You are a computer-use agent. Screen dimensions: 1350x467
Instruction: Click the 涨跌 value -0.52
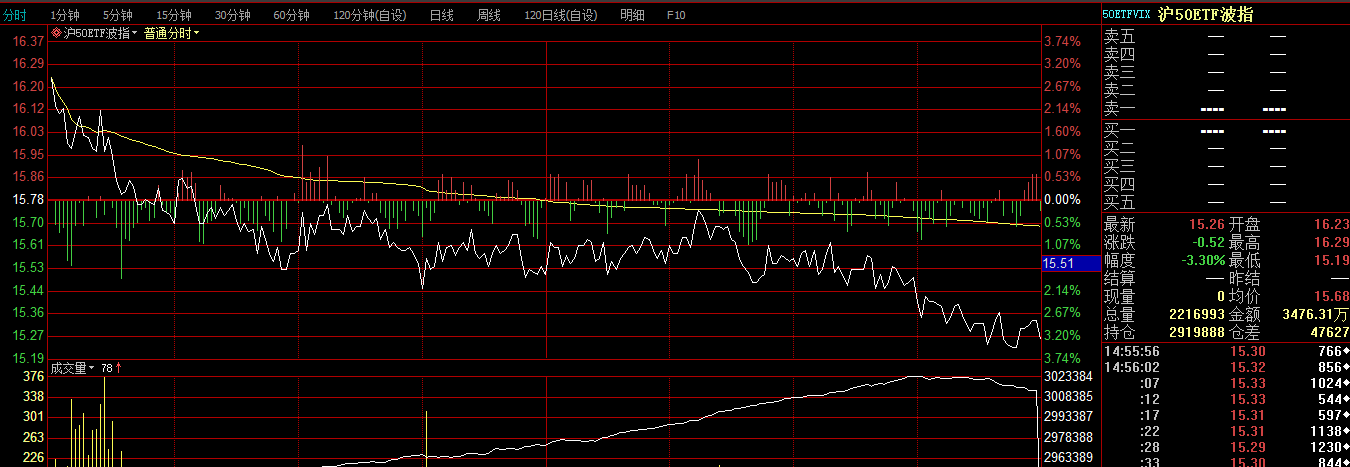click(x=1207, y=242)
